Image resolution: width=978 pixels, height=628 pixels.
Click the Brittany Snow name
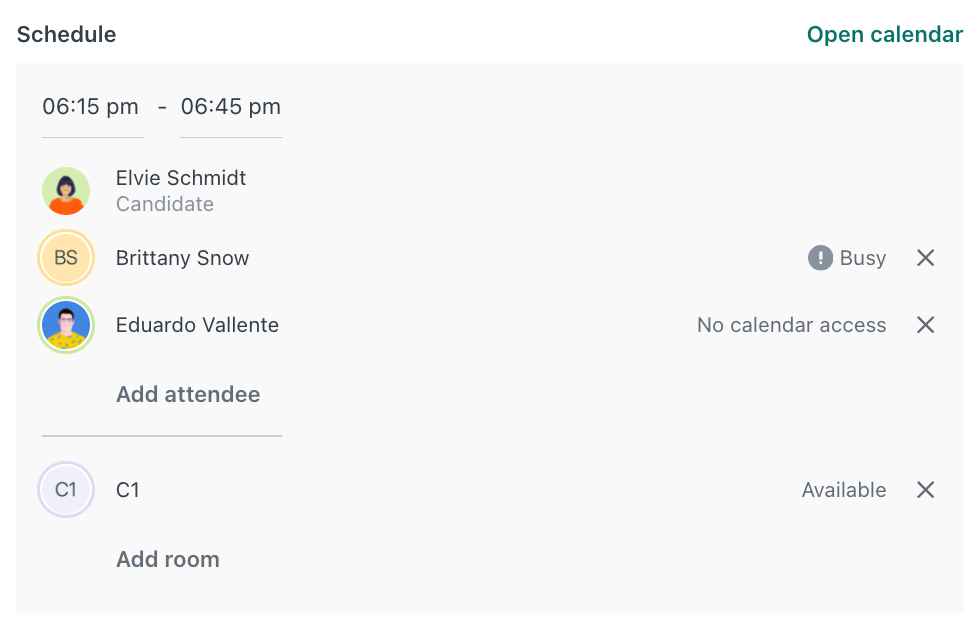tap(182, 258)
